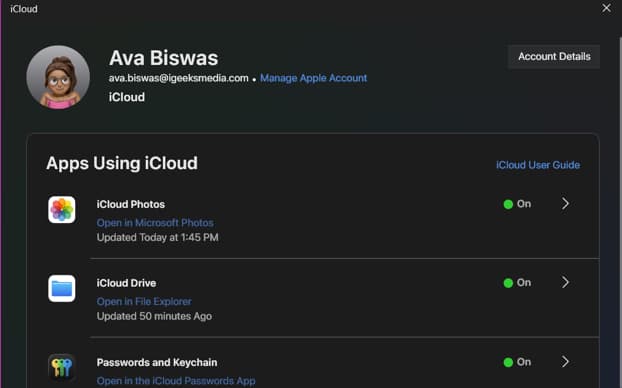Click the Ava Biswas name heading
The width and height of the screenshot is (622, 388).
coord(163,58)
